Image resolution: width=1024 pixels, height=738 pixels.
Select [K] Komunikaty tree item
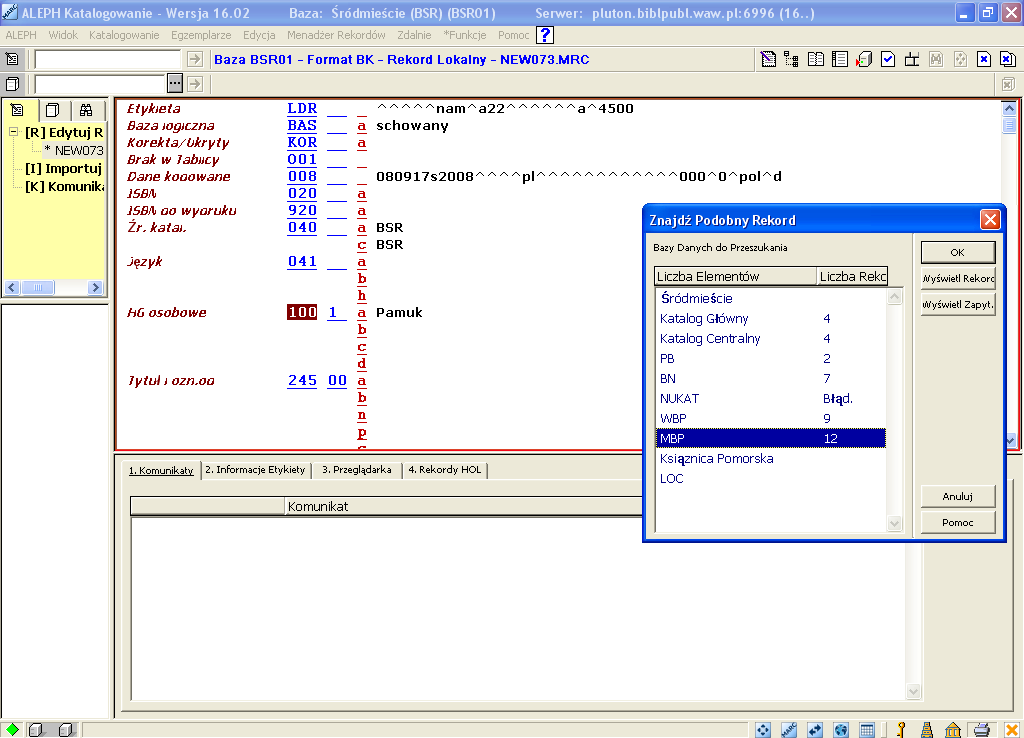click(65, 187)
